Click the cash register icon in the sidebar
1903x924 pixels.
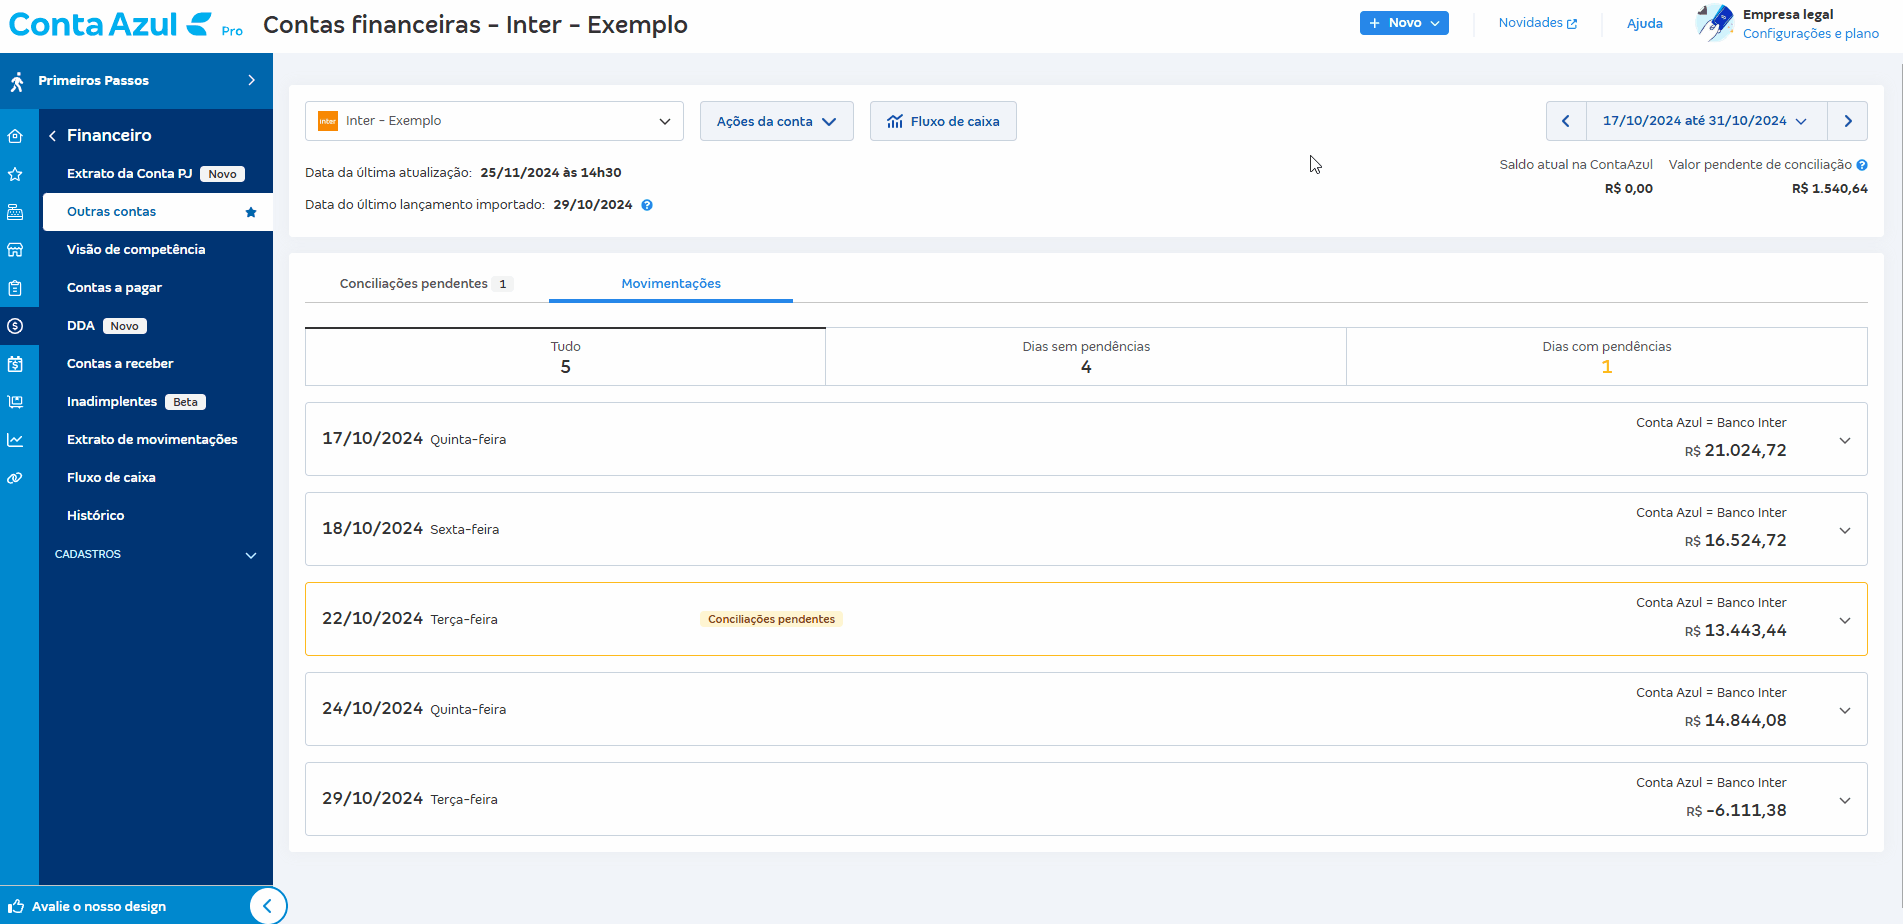click(x=15, y=212)
